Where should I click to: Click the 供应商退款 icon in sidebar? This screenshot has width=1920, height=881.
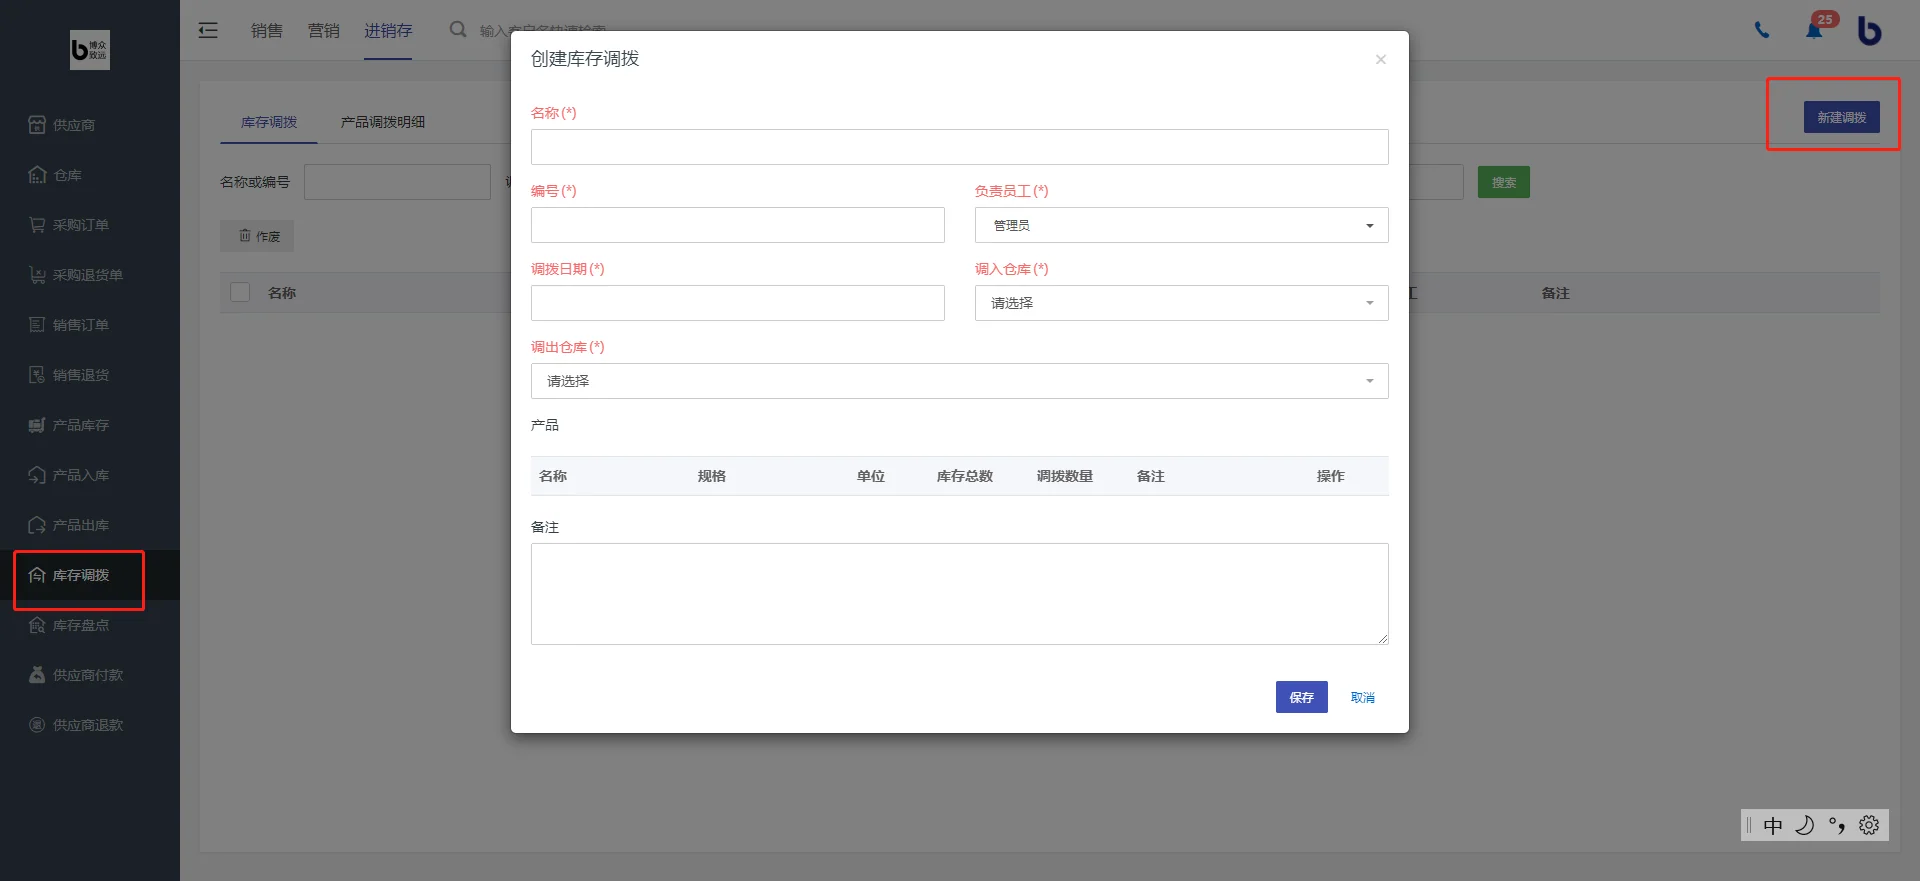(x=37, y=725)
